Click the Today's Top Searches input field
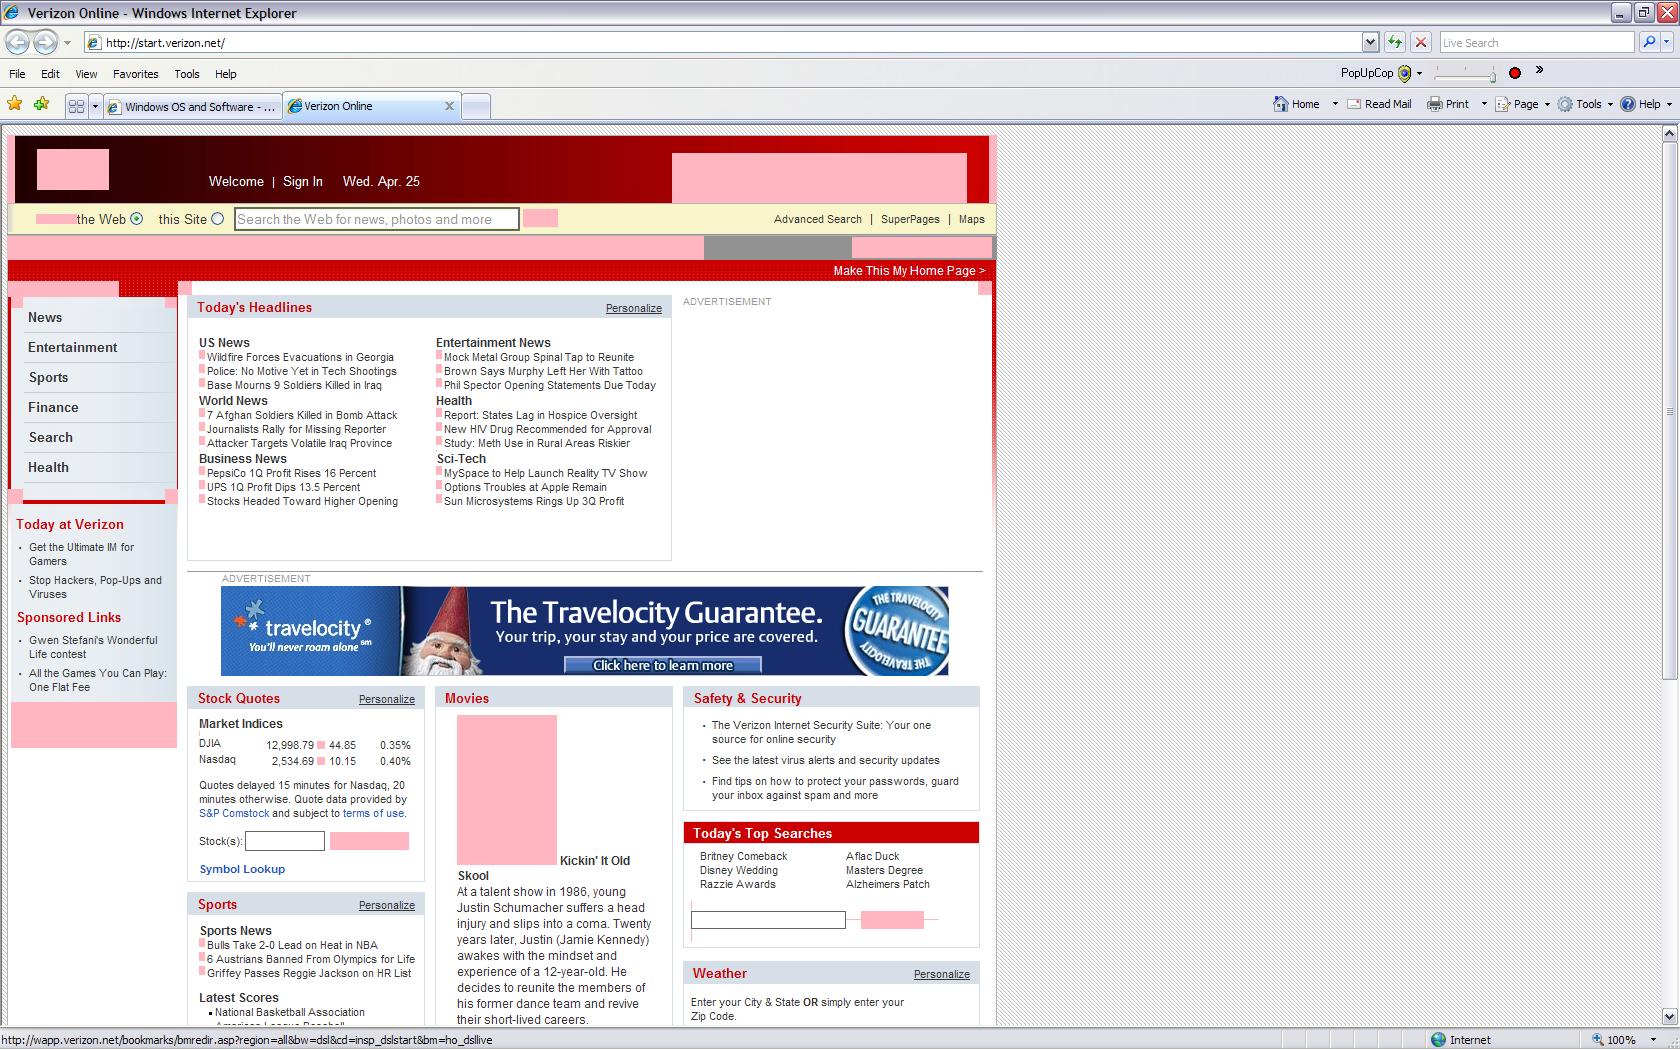Screen dimensions: 1680x1050 tap(768, 920)
